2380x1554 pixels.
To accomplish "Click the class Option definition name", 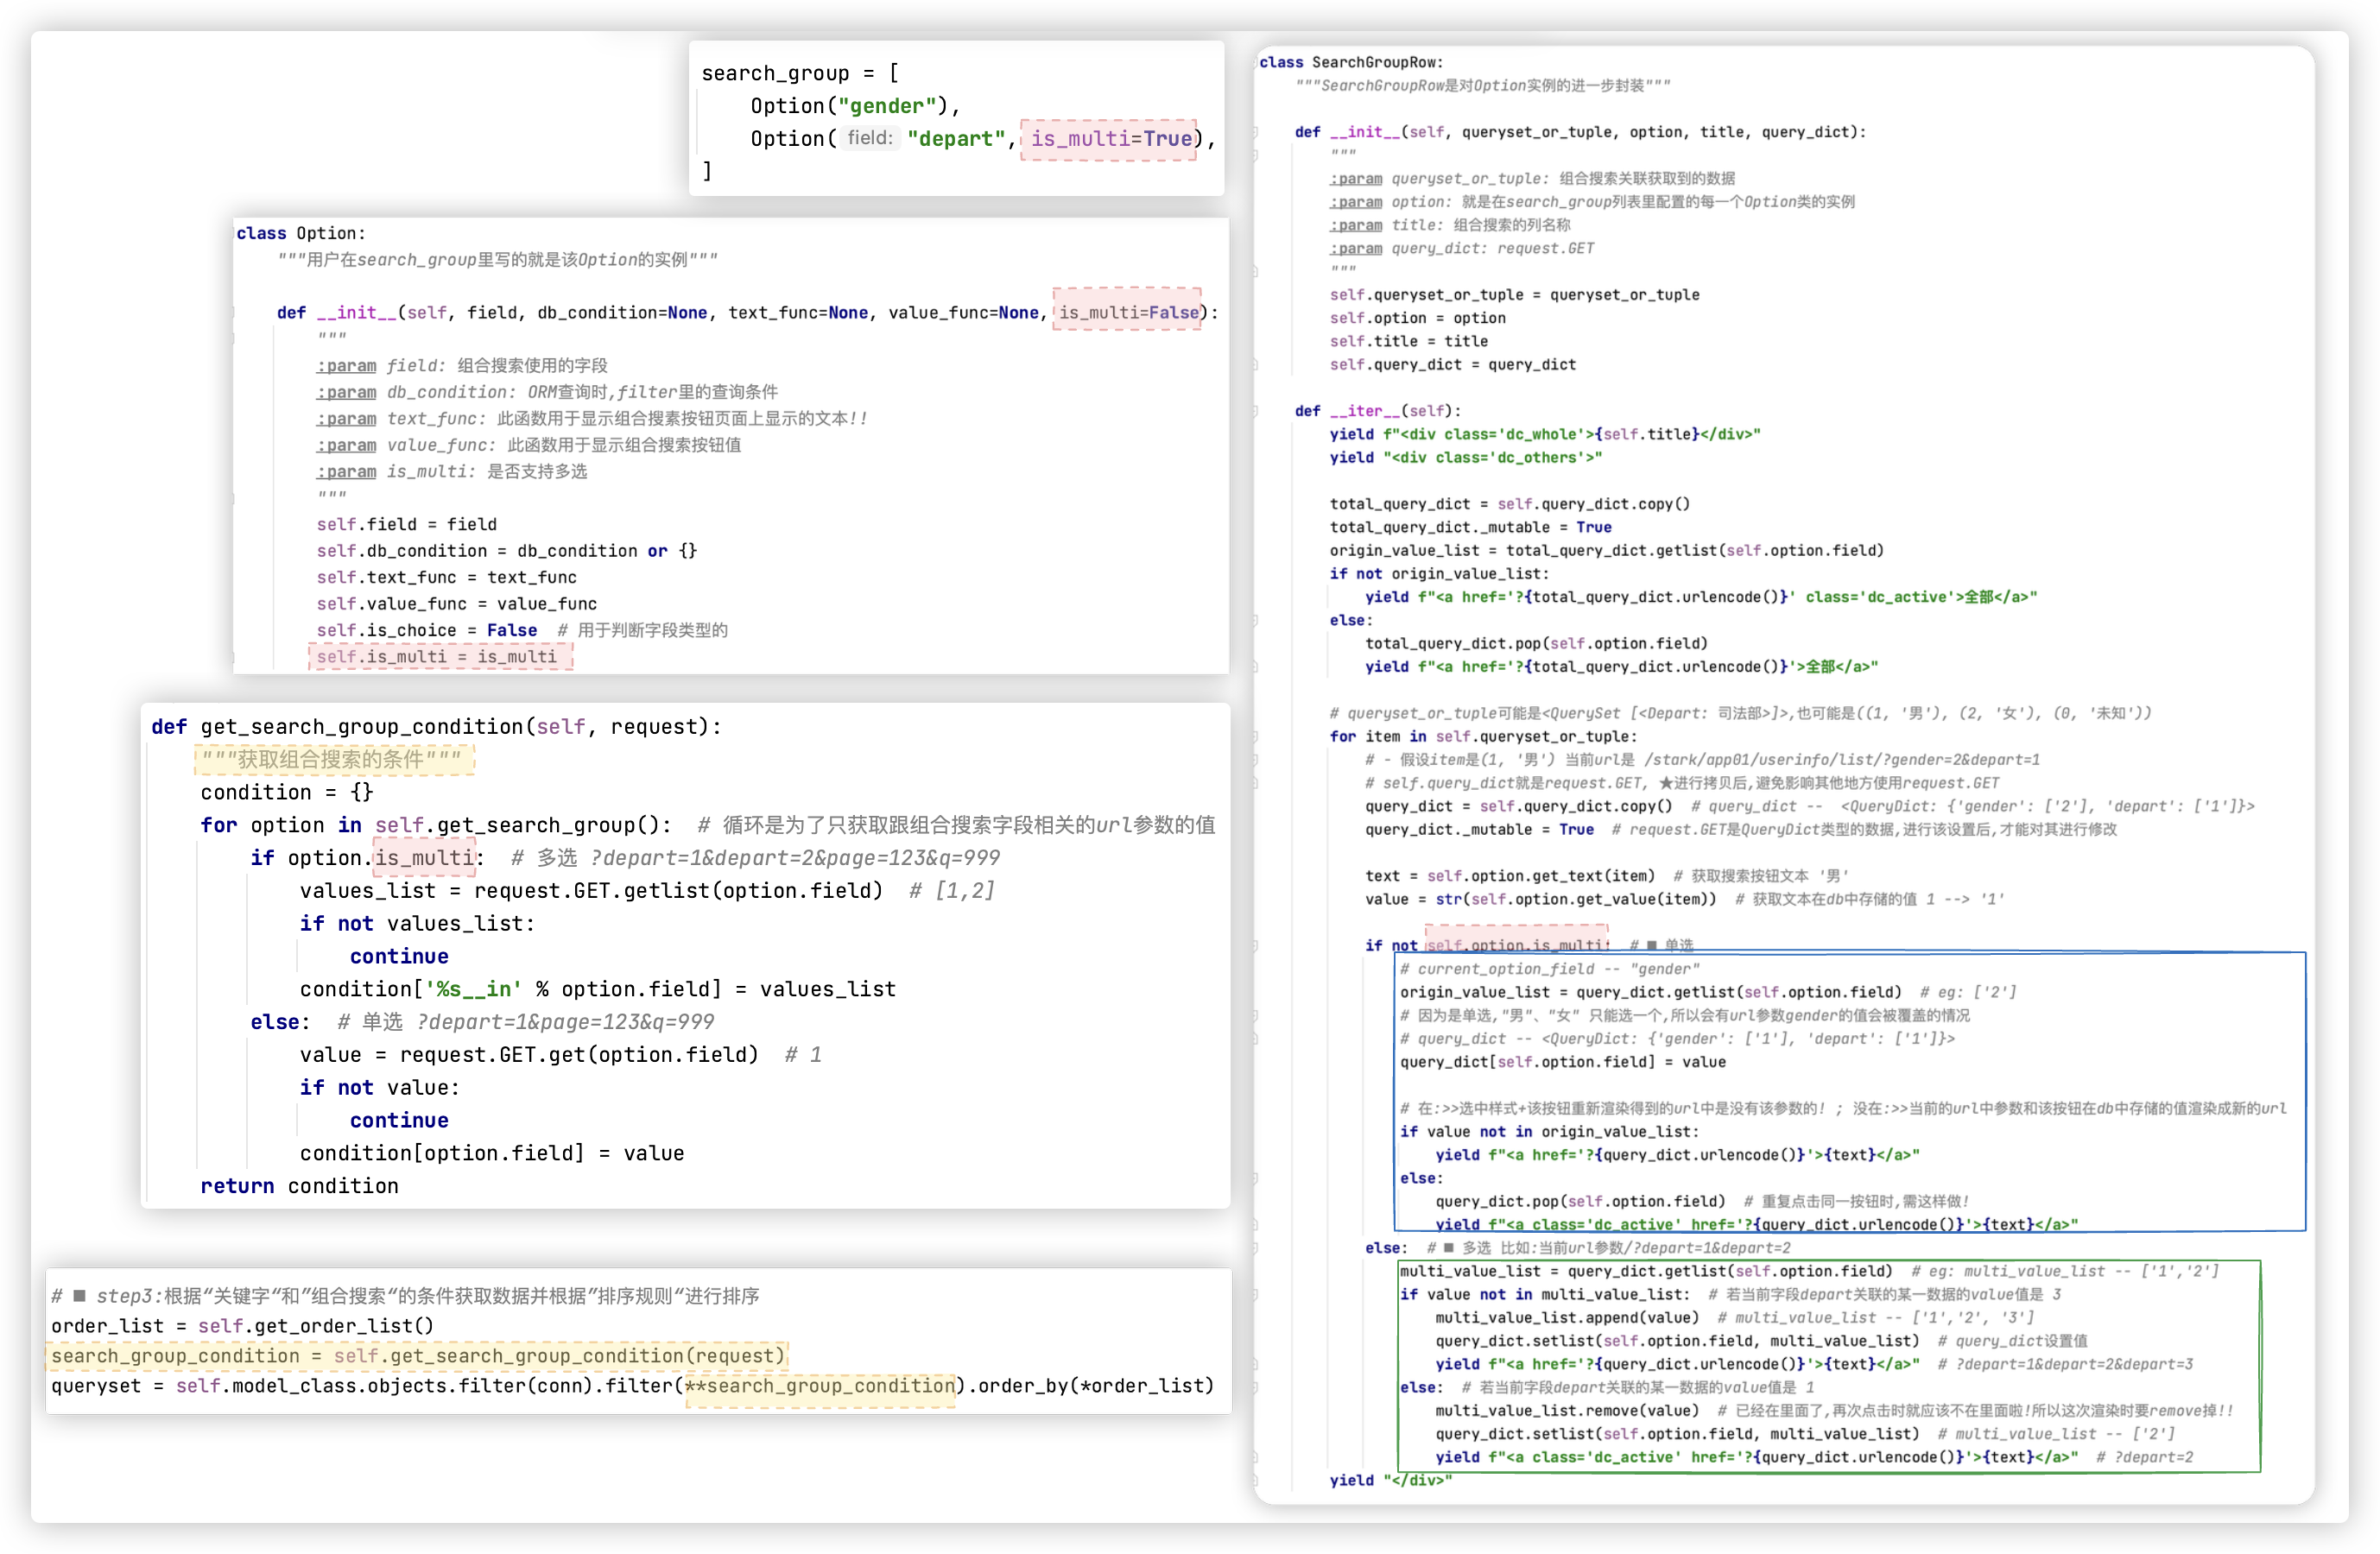I will point(330,233).
